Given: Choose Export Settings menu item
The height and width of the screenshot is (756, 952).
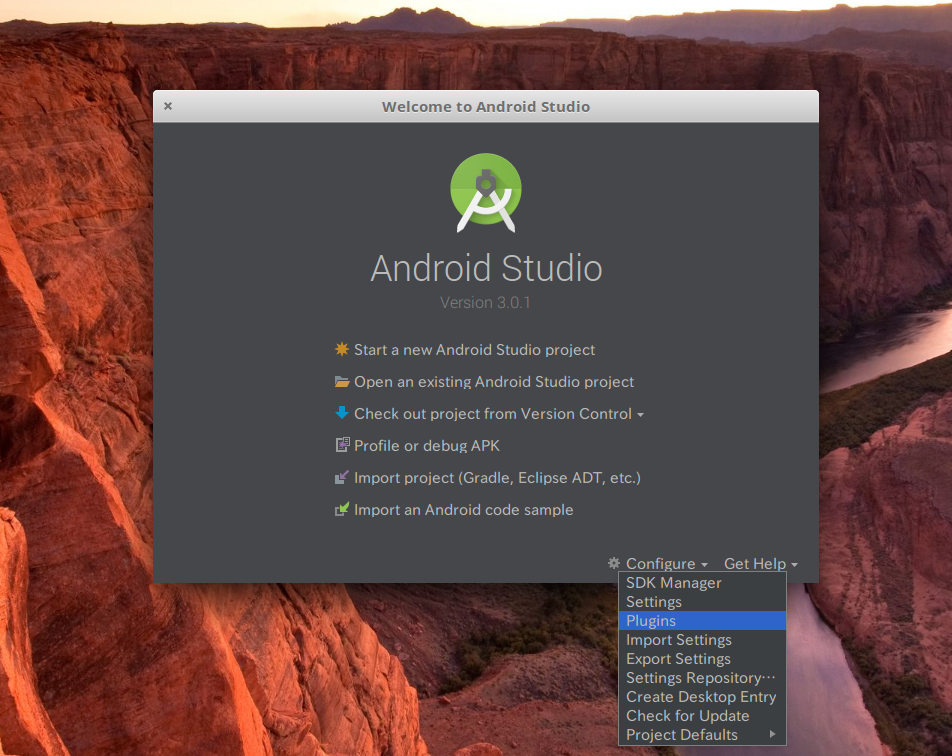Looking at the screenshot, I should (x=702, y=658).
